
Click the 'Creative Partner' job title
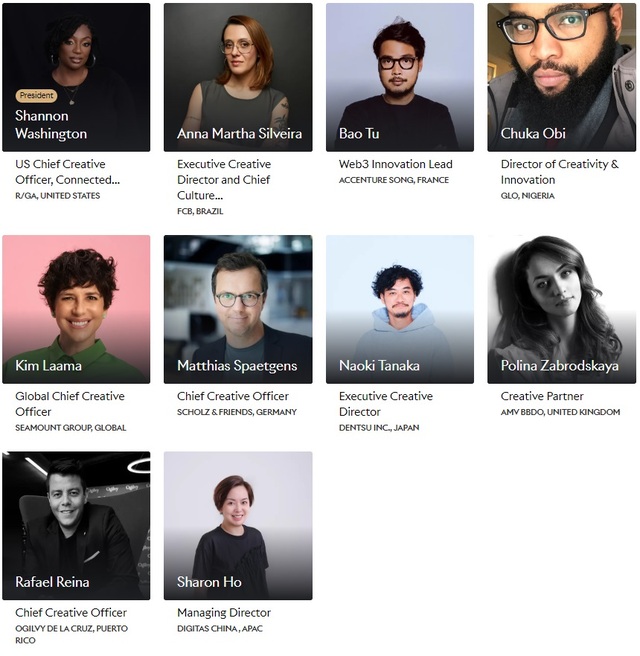(542, 396)
